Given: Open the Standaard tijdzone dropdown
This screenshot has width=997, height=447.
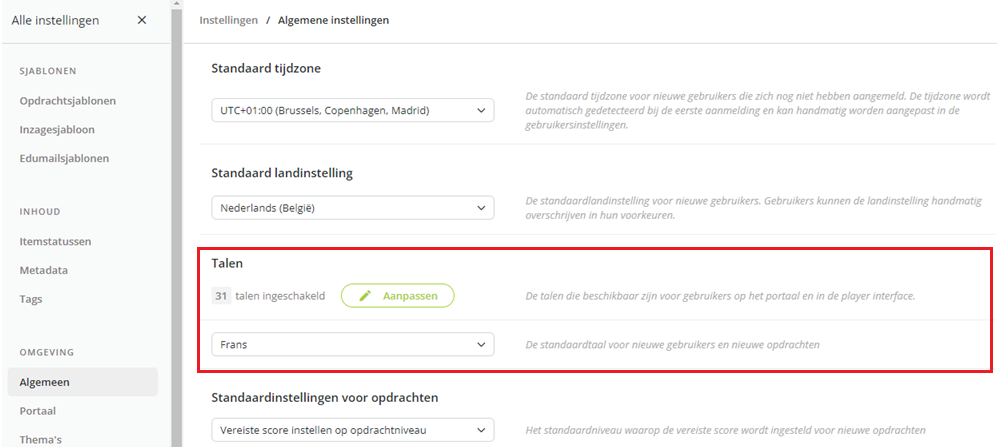Looking at the screenshot, I should (353, 110).
